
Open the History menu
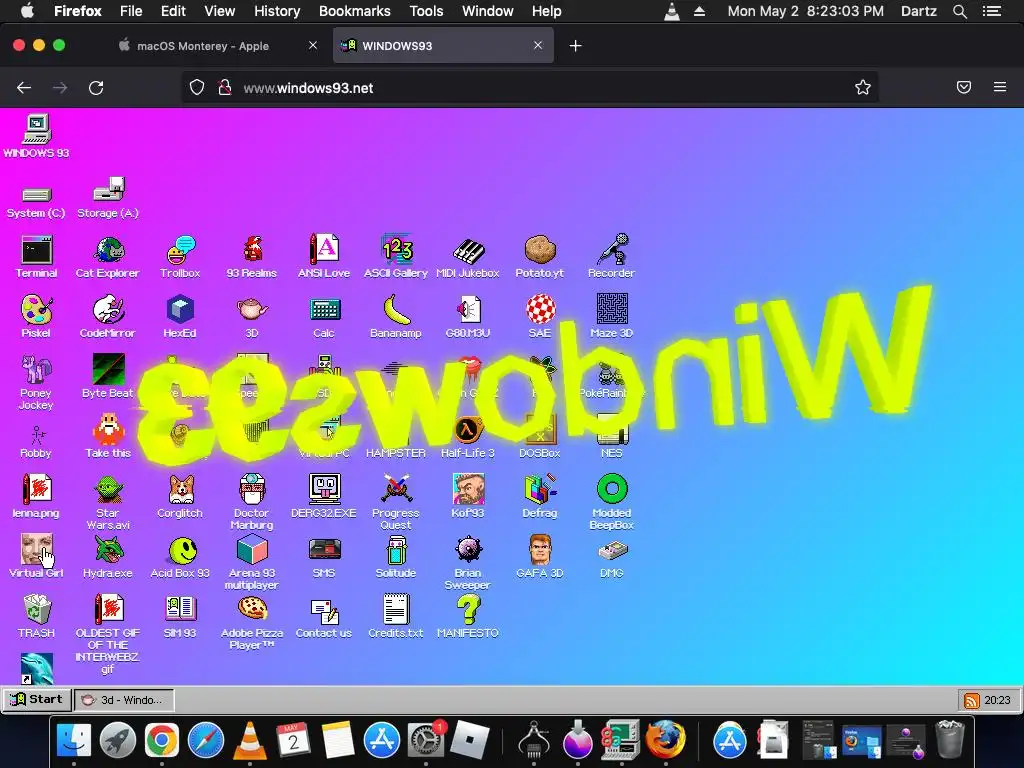[277, 11]
